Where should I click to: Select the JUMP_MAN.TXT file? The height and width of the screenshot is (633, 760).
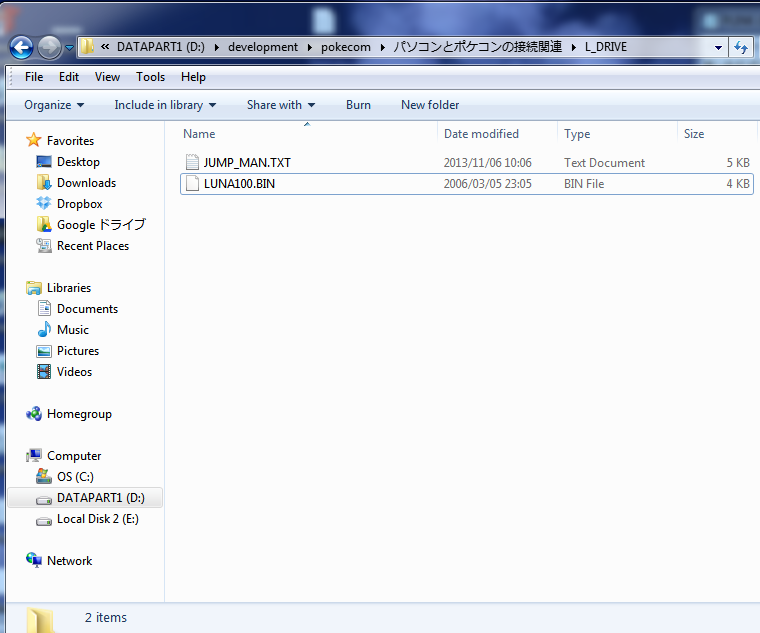tap(247, 163)
